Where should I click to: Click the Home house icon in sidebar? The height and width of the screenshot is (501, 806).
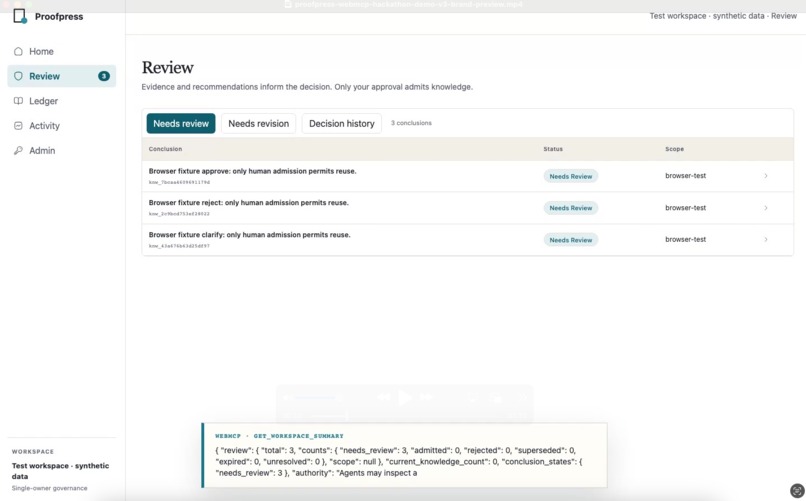click(x=19, y=51)
